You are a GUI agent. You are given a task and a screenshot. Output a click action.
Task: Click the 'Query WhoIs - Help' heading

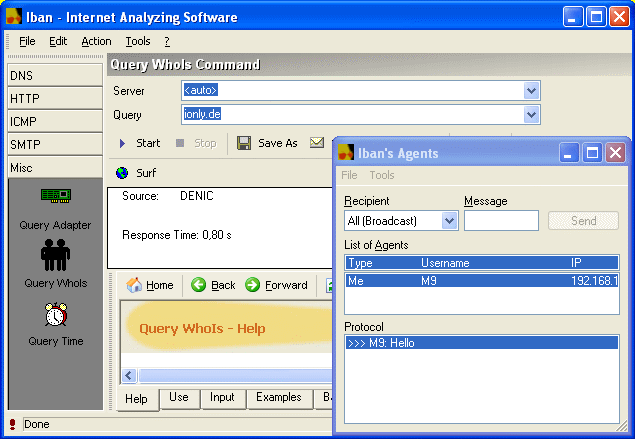tap(202, 328)
